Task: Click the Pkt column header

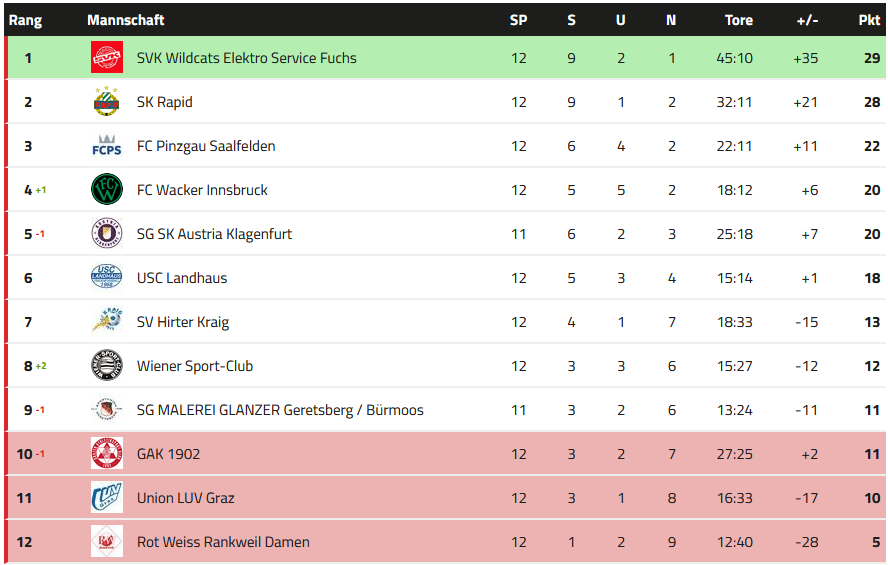Action: click(869, 20)
